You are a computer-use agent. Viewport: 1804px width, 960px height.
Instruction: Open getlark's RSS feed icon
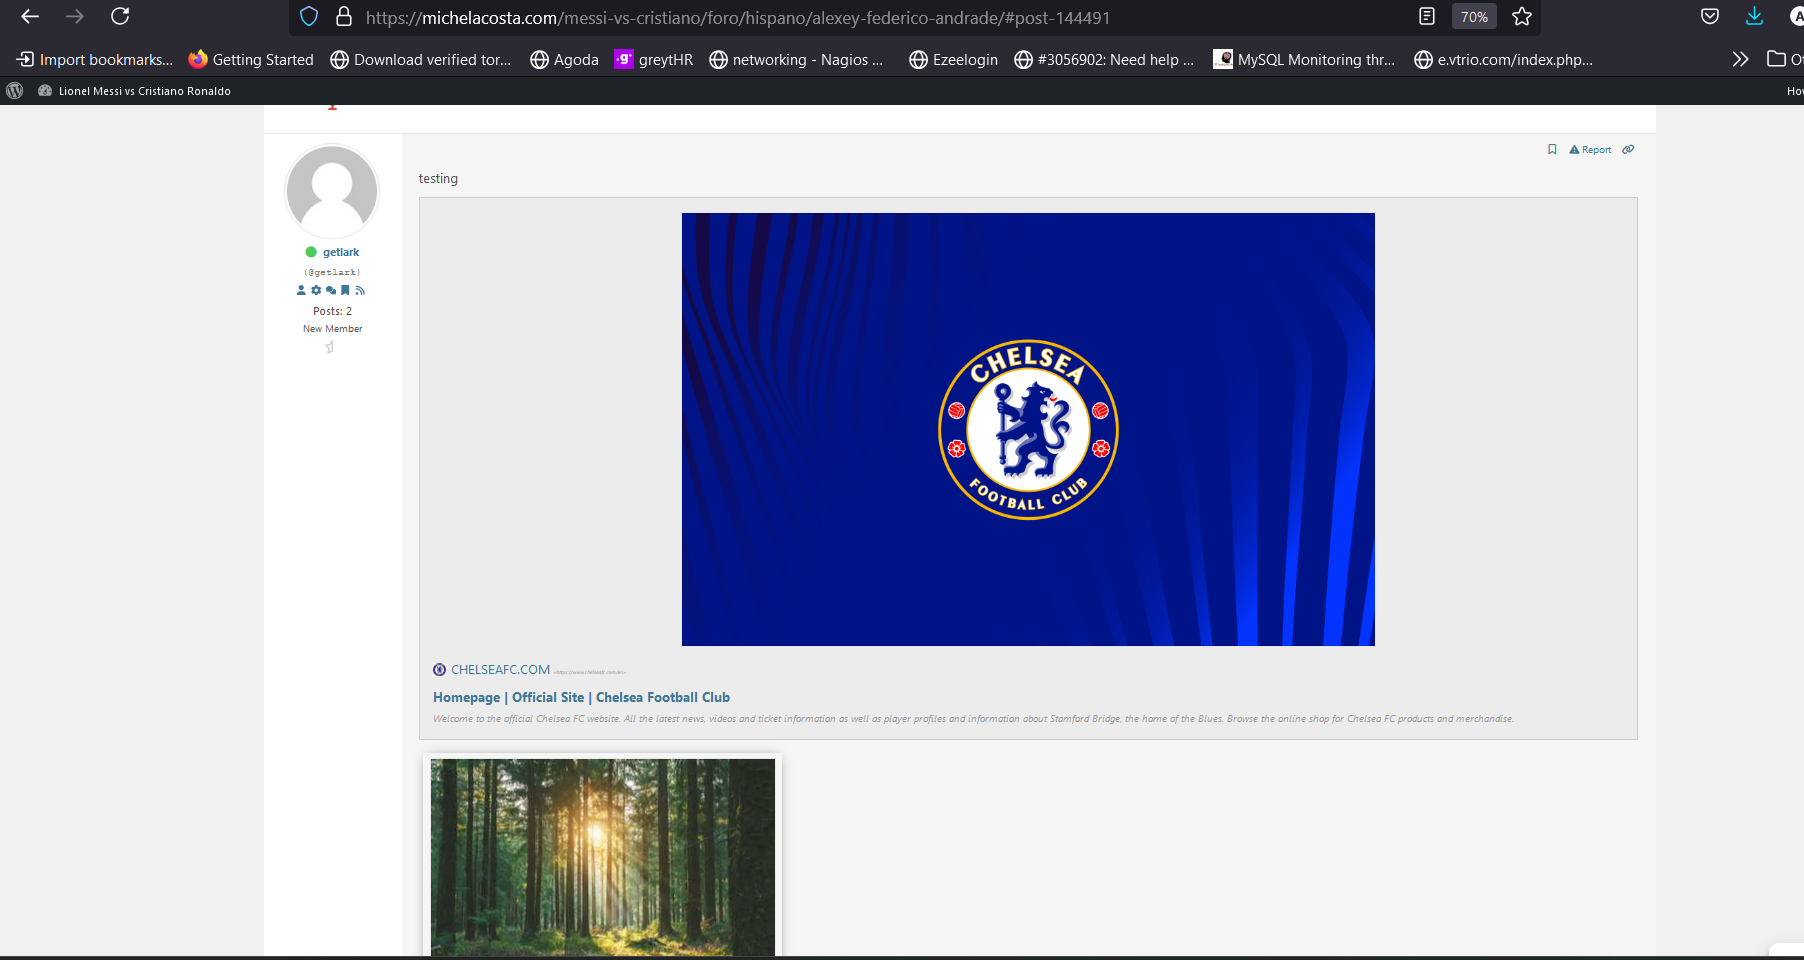[x=360, y=290]
